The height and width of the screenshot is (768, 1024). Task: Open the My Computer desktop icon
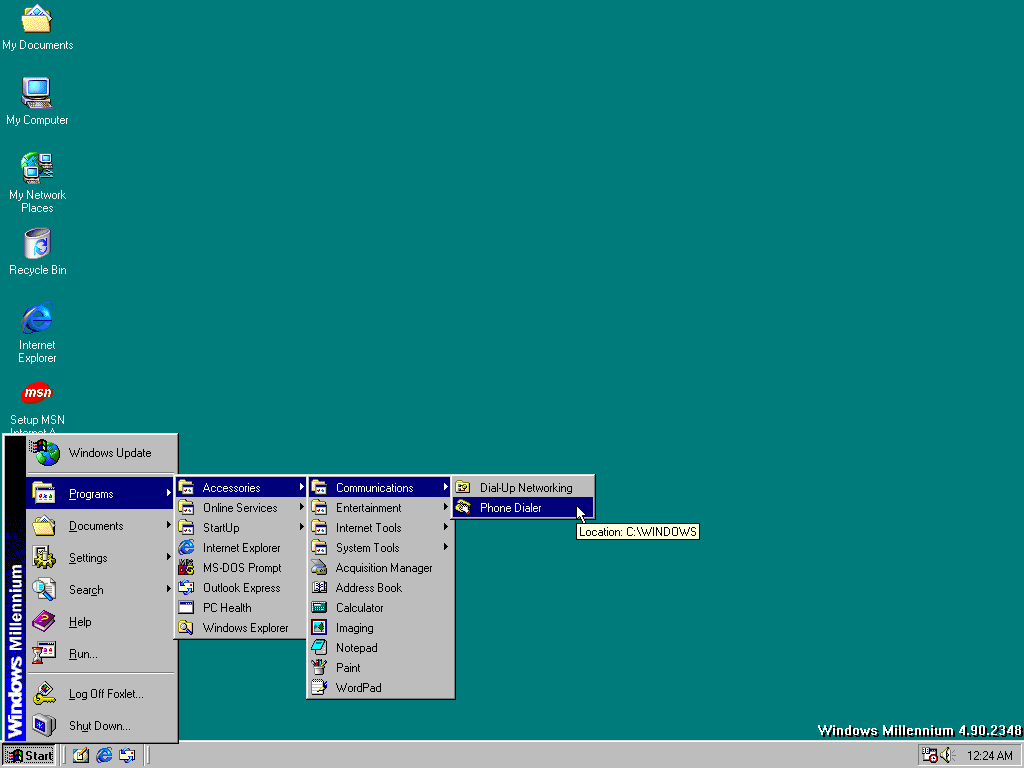37,94
